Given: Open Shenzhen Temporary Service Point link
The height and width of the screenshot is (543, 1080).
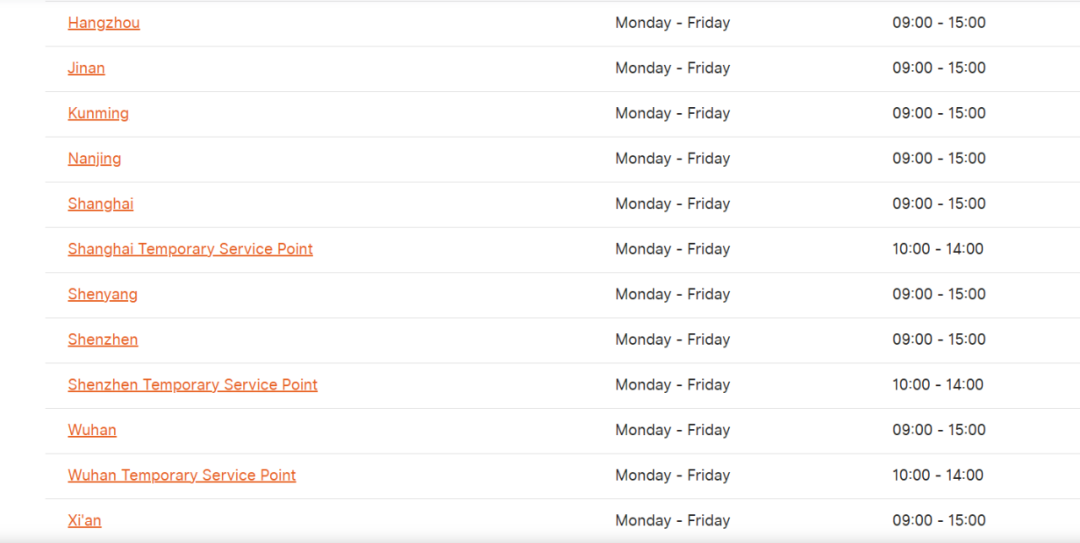Looking at the screenshot, I should [193, 385].
